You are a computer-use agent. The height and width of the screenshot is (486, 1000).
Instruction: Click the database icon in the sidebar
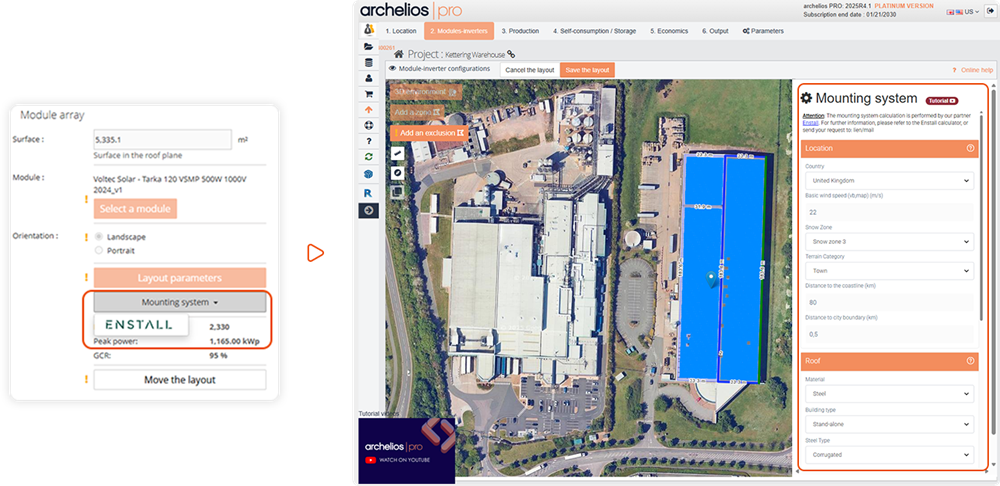(x=368, y=62)
